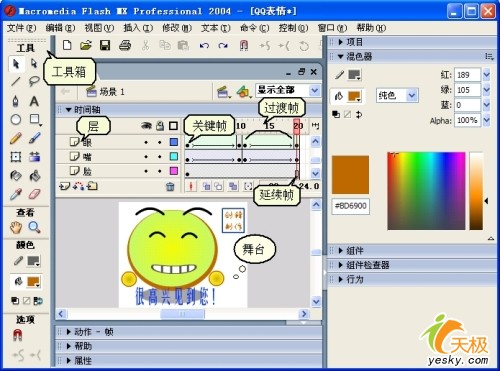
Task: Select the Eraser tool
Action: point(35,194)
